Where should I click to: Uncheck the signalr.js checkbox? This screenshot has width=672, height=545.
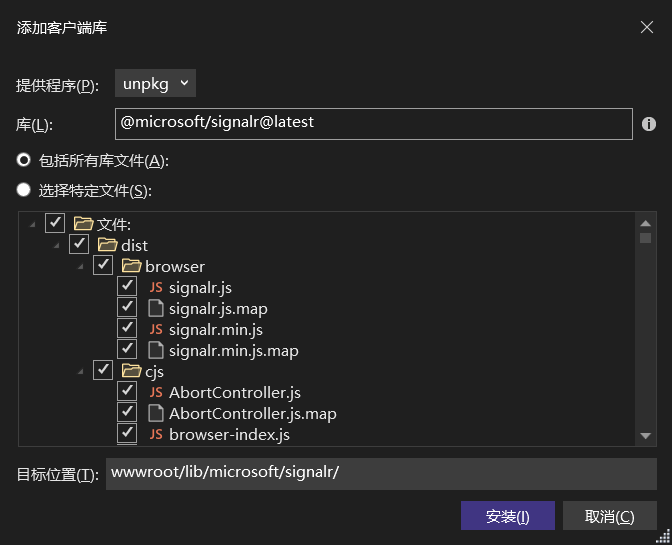point(127,286)
